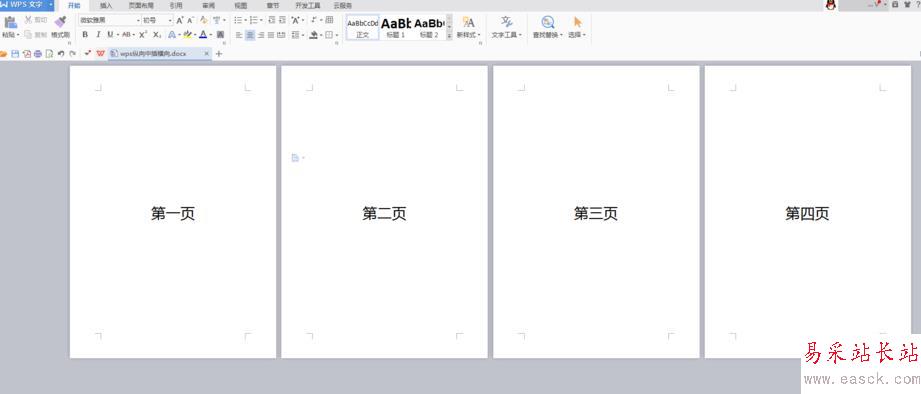
Task: Click the 第一页 text on first page
Action: (173, 213)
